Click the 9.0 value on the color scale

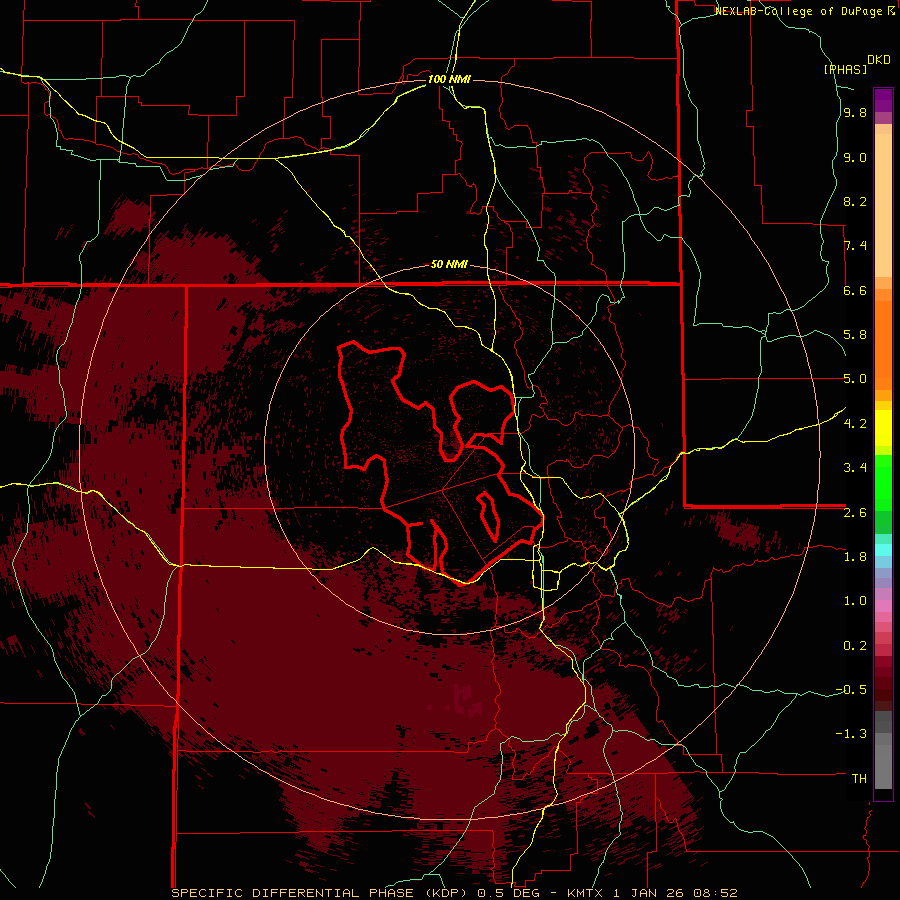pyautogui.click(x=855, y=157)
